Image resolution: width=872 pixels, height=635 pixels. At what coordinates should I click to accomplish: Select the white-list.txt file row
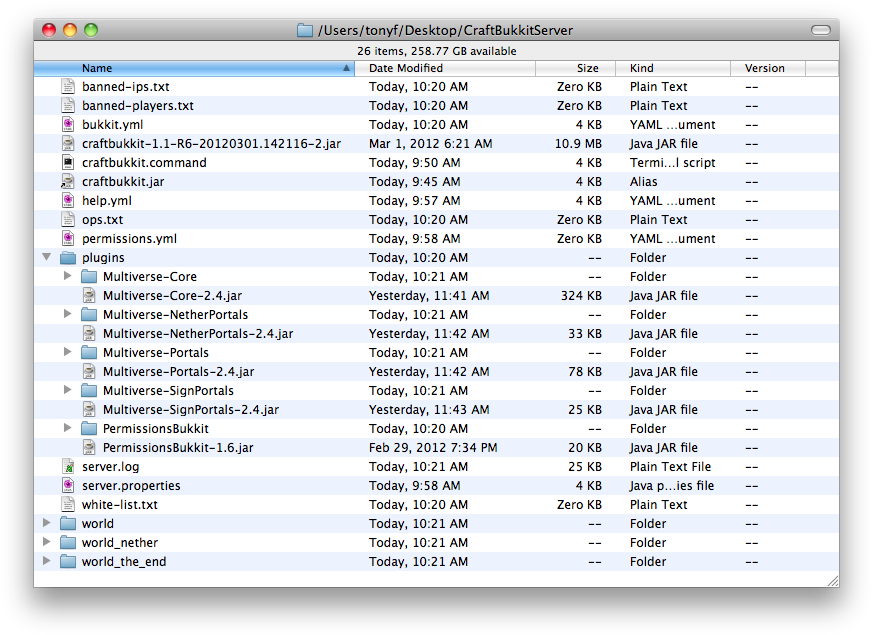click(x=250, y=504)
